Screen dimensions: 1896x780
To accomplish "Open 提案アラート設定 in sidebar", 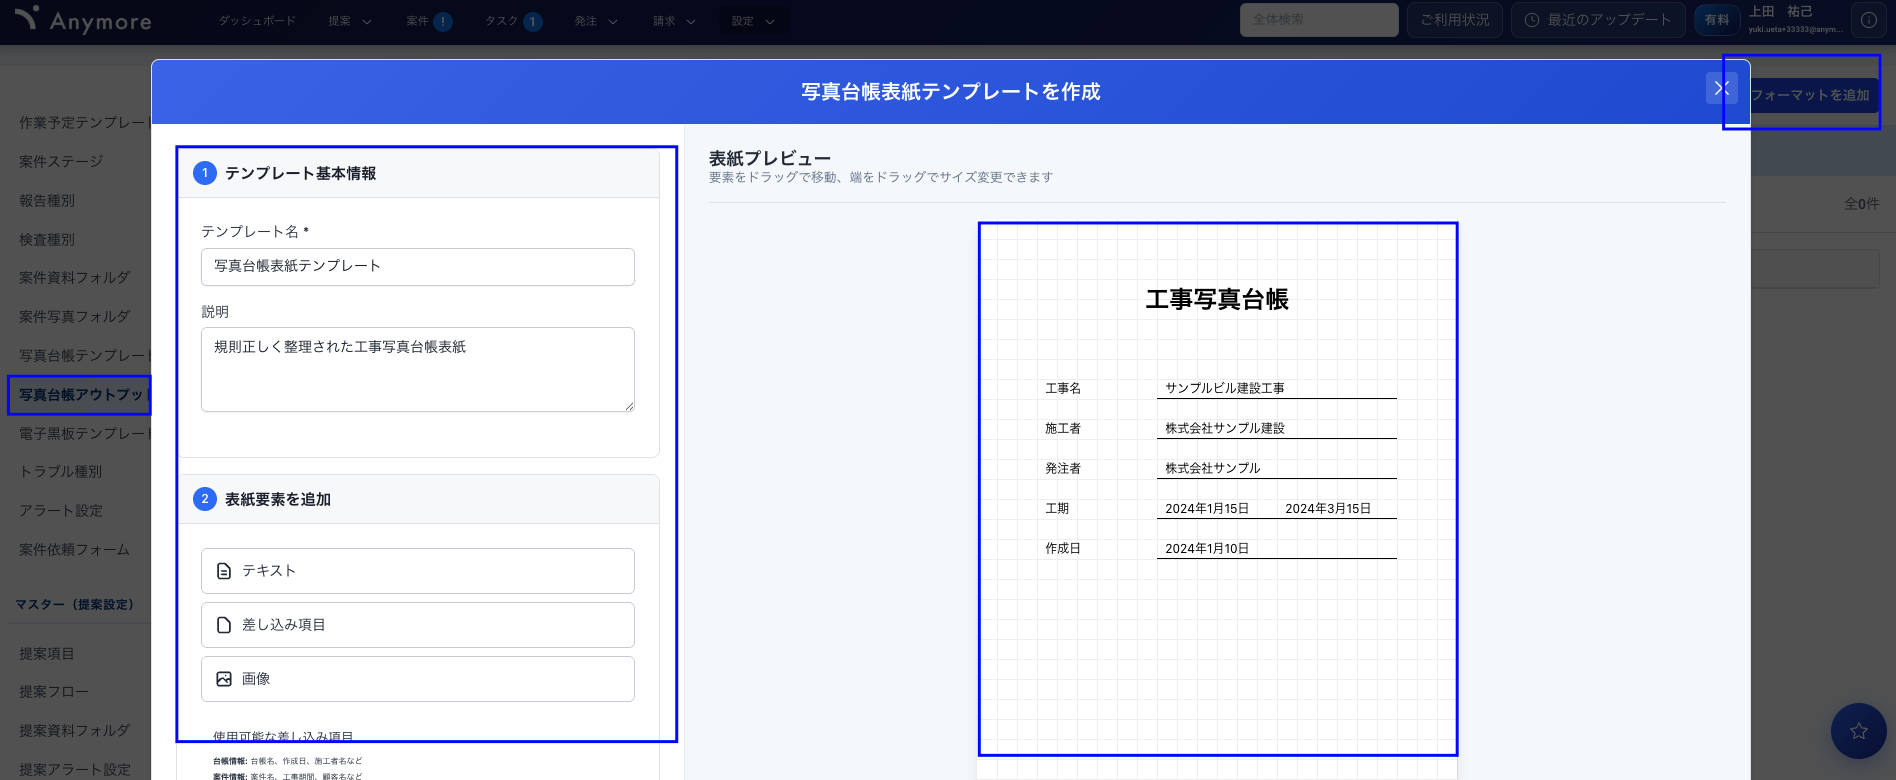I will coord(75,770).
